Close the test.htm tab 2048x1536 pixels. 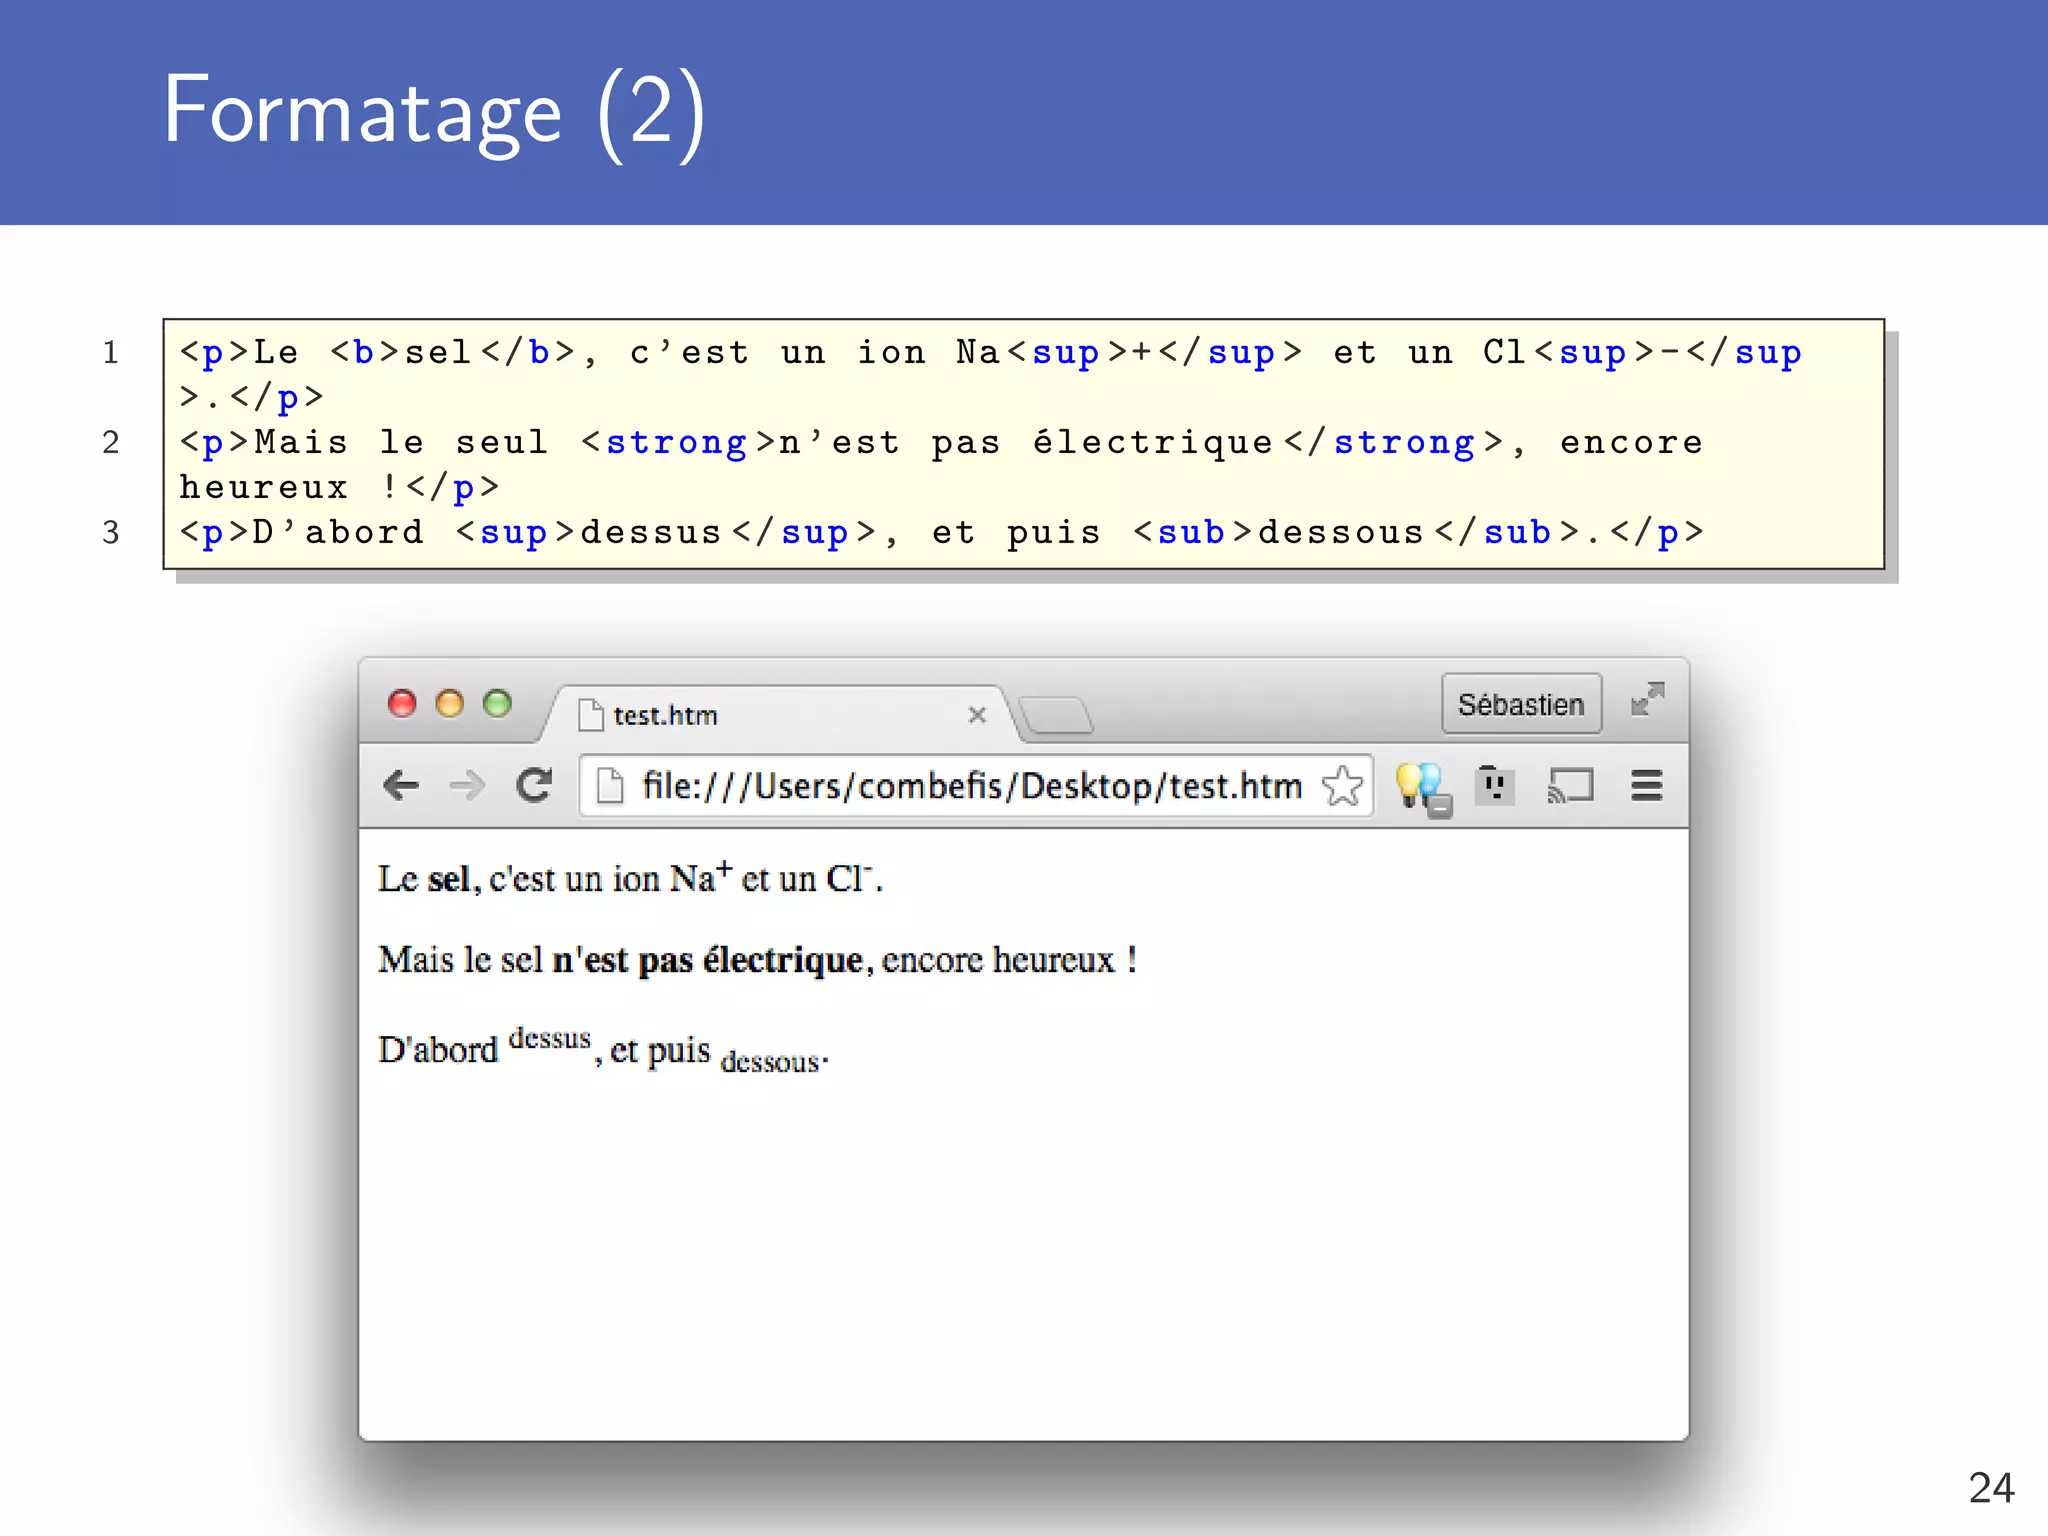(977, 715)
